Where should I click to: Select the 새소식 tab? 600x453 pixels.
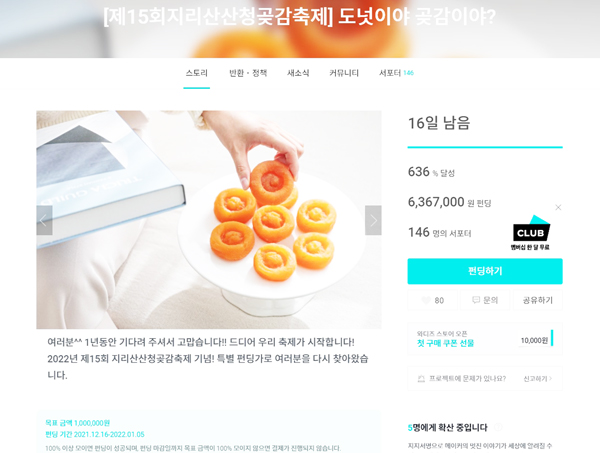coord(298,73)
